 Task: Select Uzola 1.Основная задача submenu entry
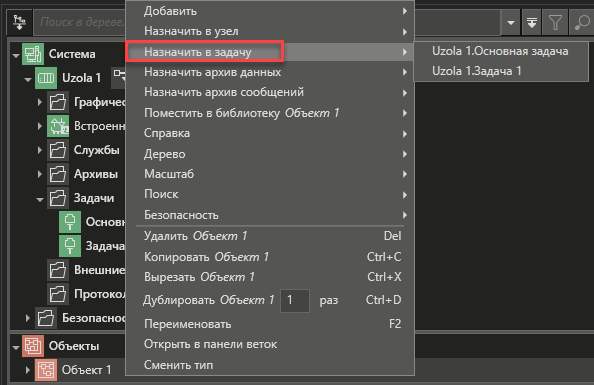(x=501, y=51)
